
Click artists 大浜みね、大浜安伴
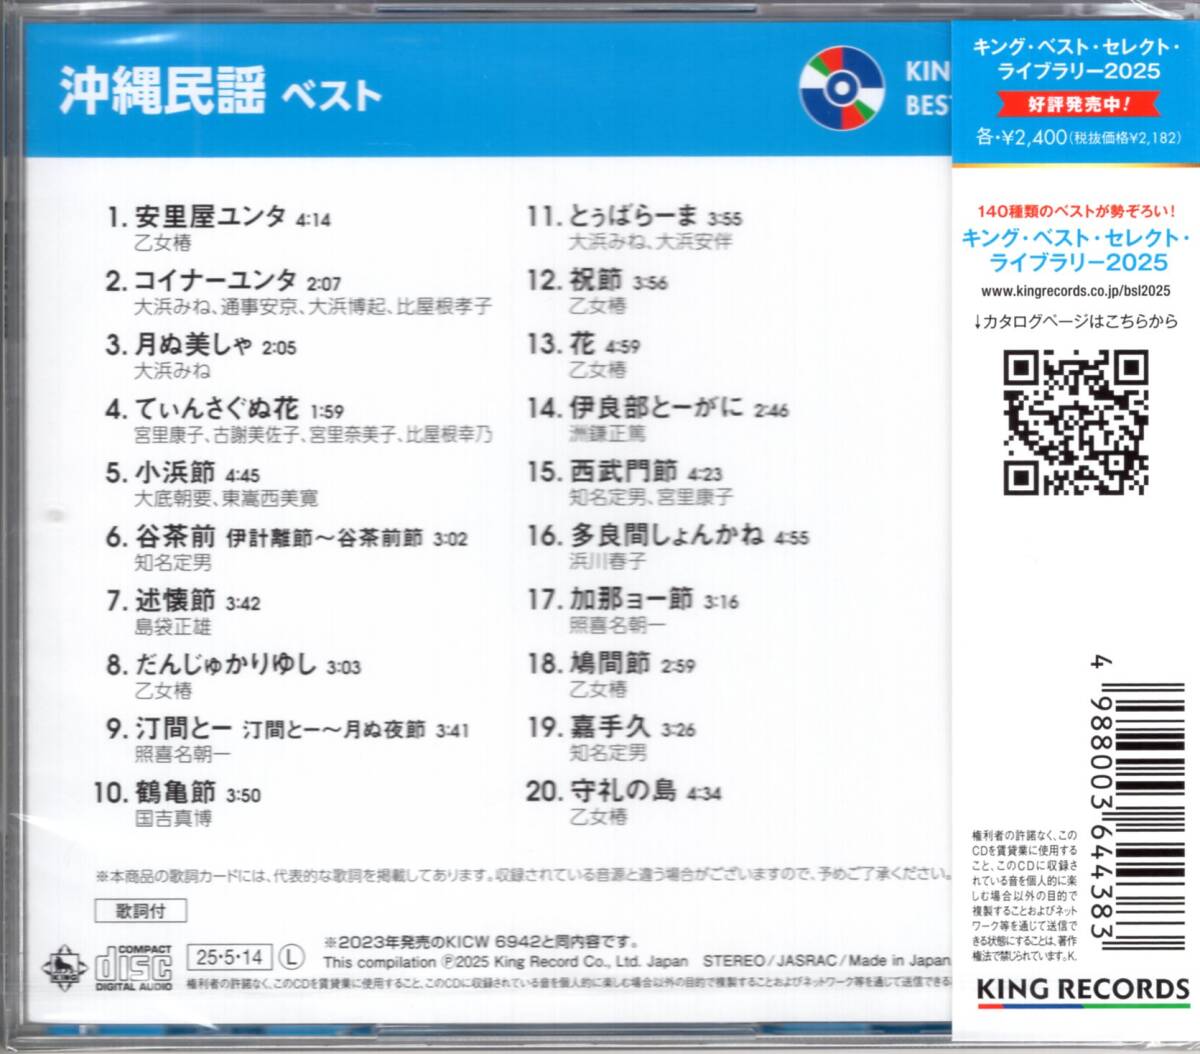[651, 242]
